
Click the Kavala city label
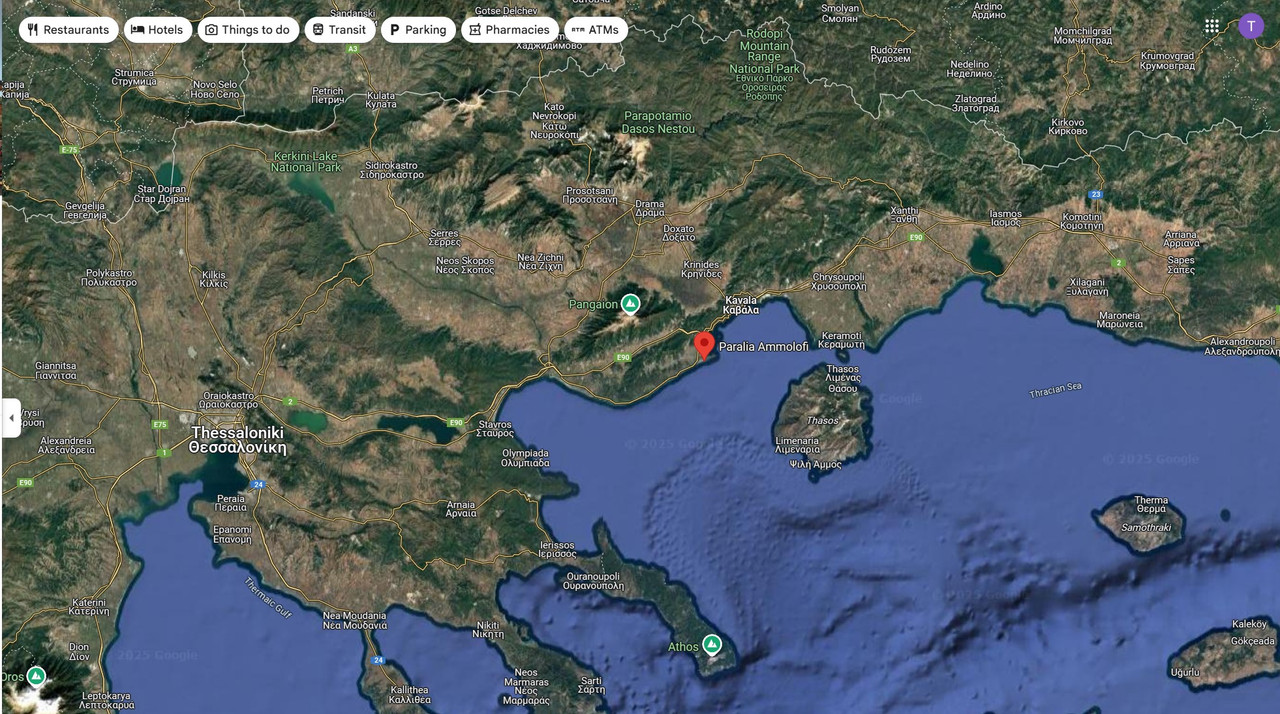[741, 305]
